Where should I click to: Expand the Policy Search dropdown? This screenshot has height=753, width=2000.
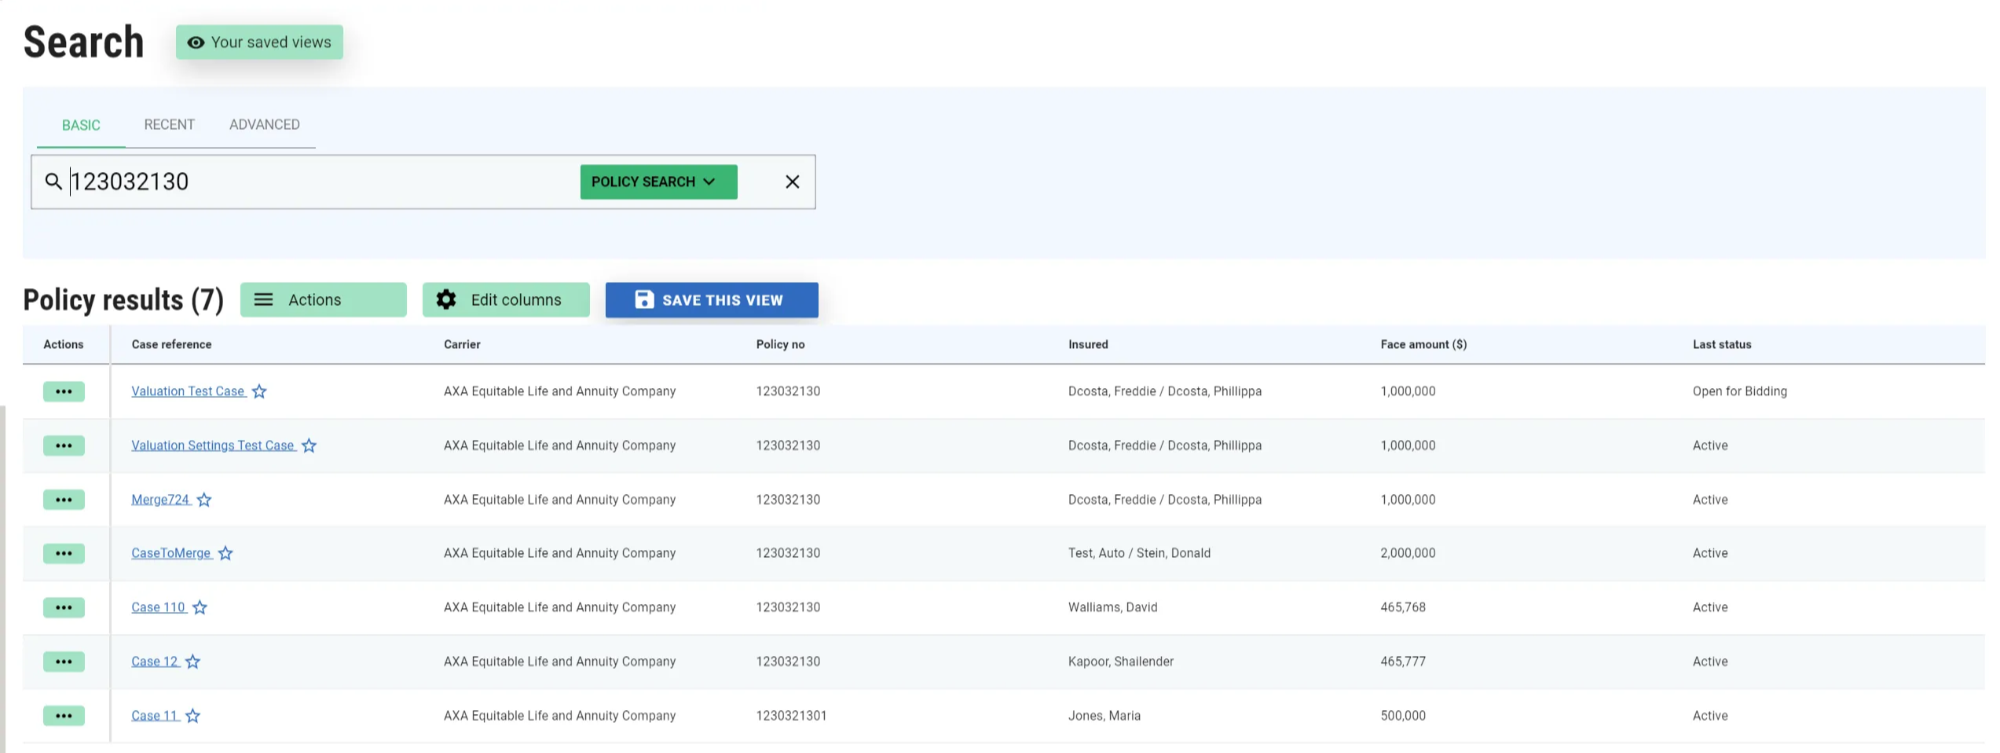[658, 181]
